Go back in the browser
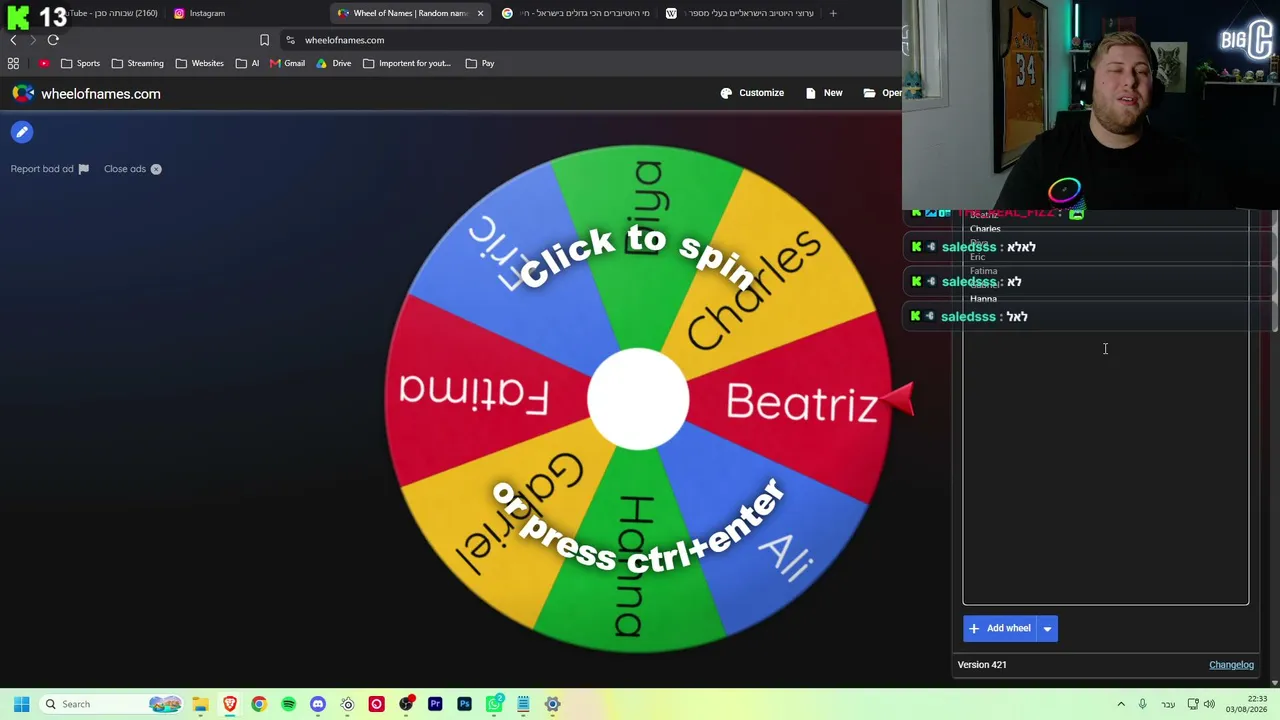This screenshot has height=720, width=1280. point(13,40)
